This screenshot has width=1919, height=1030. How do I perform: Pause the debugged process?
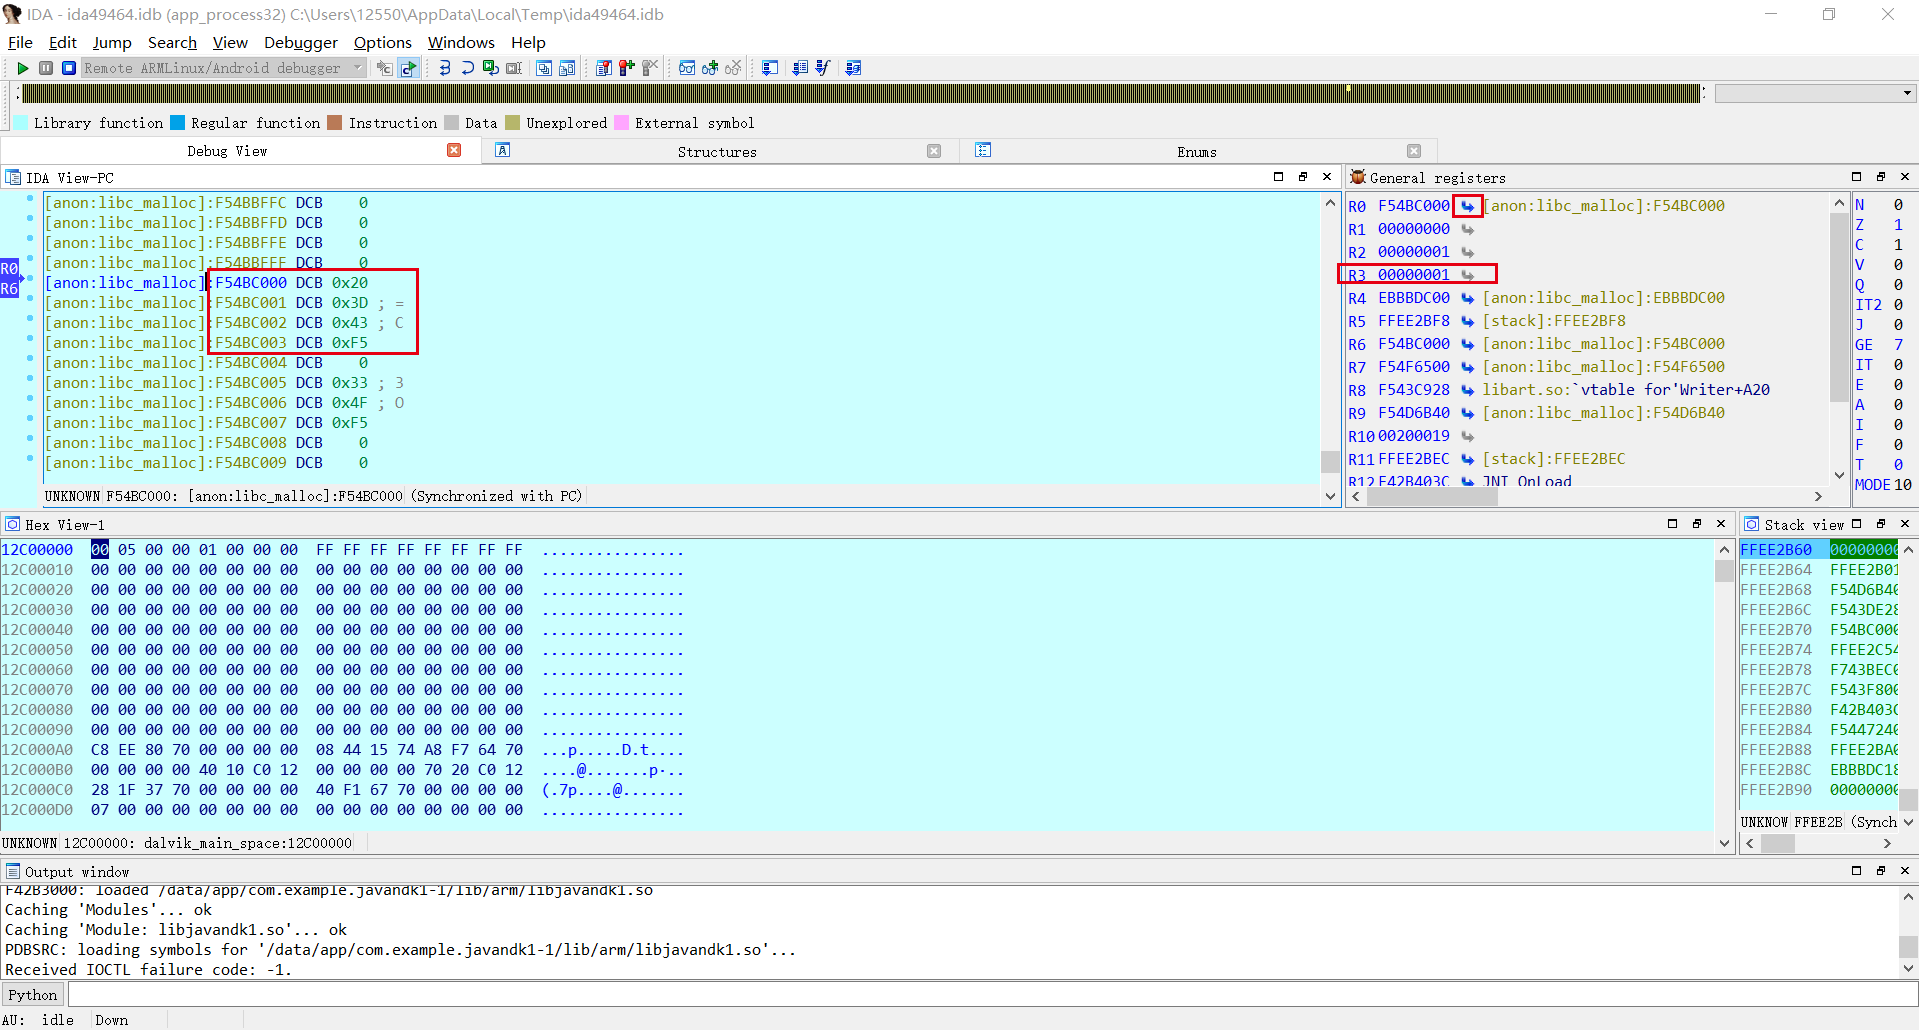pyautogui.click(x=46, y=68)
